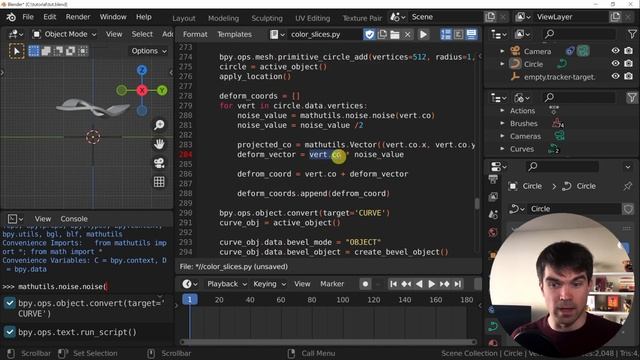The image size is (640, 360).
Task: Switch to the Texture Paint workspace tab
Action: [362, 18]
